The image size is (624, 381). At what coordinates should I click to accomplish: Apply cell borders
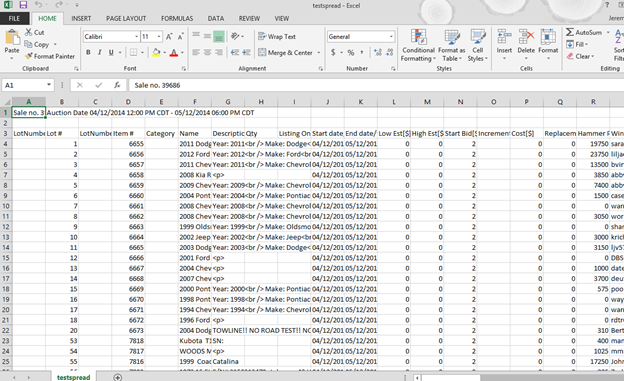134,52
